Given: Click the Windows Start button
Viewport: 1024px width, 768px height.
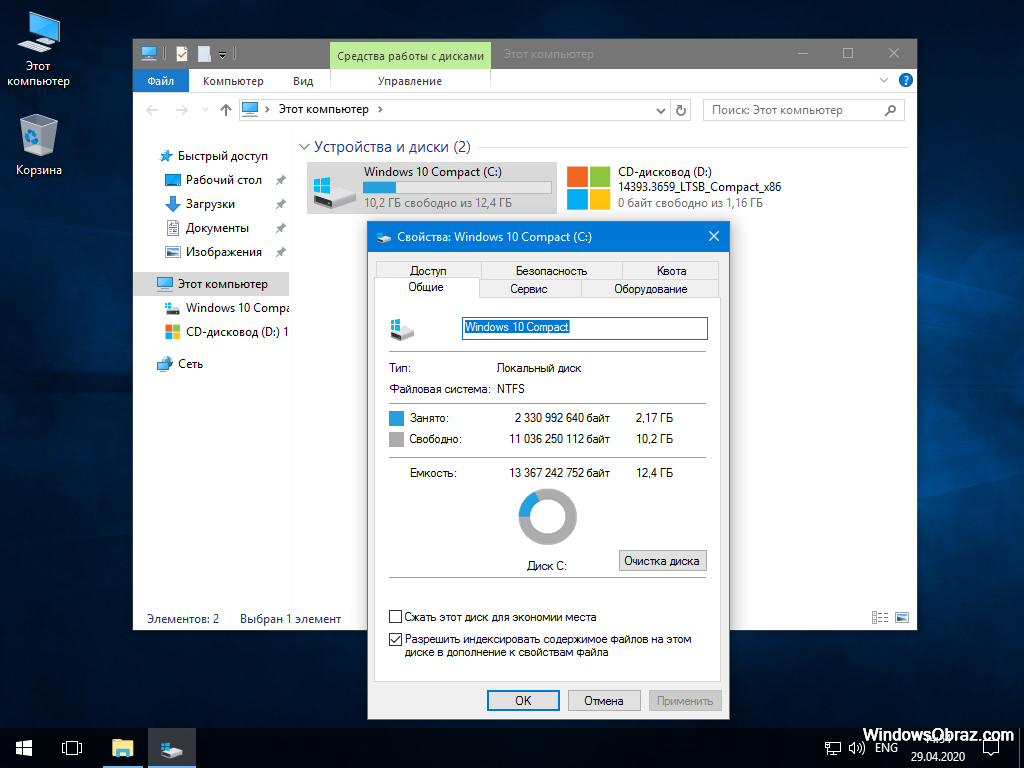Looking at the screenshot, I should [24, 747].
